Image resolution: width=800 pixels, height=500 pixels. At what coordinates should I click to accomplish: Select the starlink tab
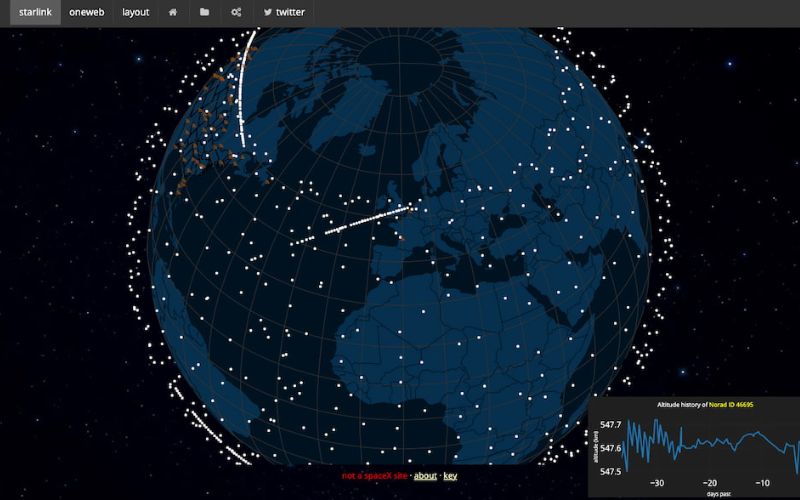pos(35,12)
